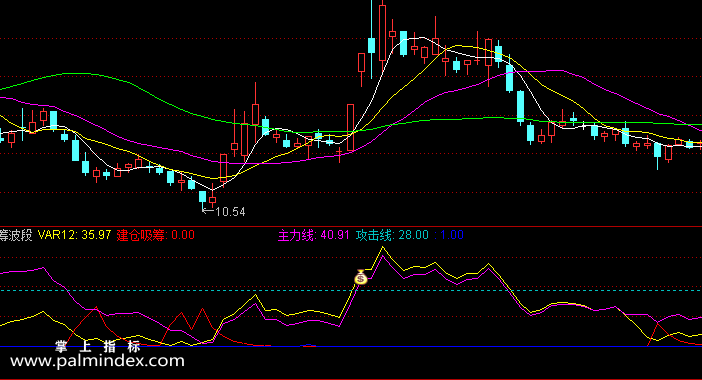The height and width of the screenshot is (380, 702).
Task: Click the blue baseline in the indicator panel
Action: [351, 346]
